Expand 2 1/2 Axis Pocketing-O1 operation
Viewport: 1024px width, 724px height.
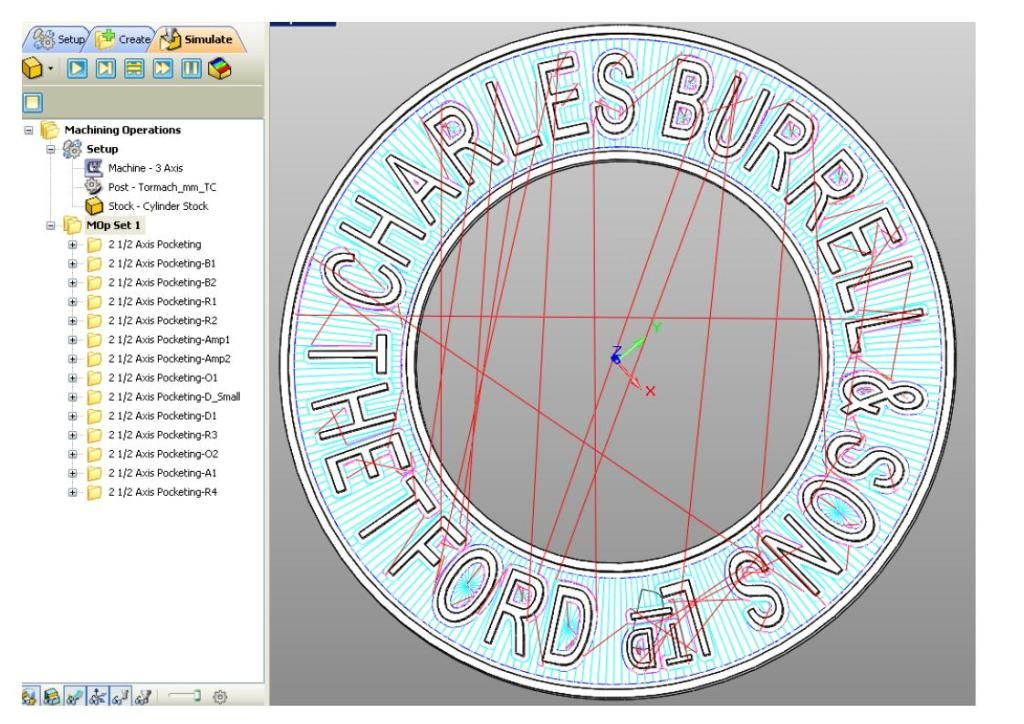[x=72, y=378]
